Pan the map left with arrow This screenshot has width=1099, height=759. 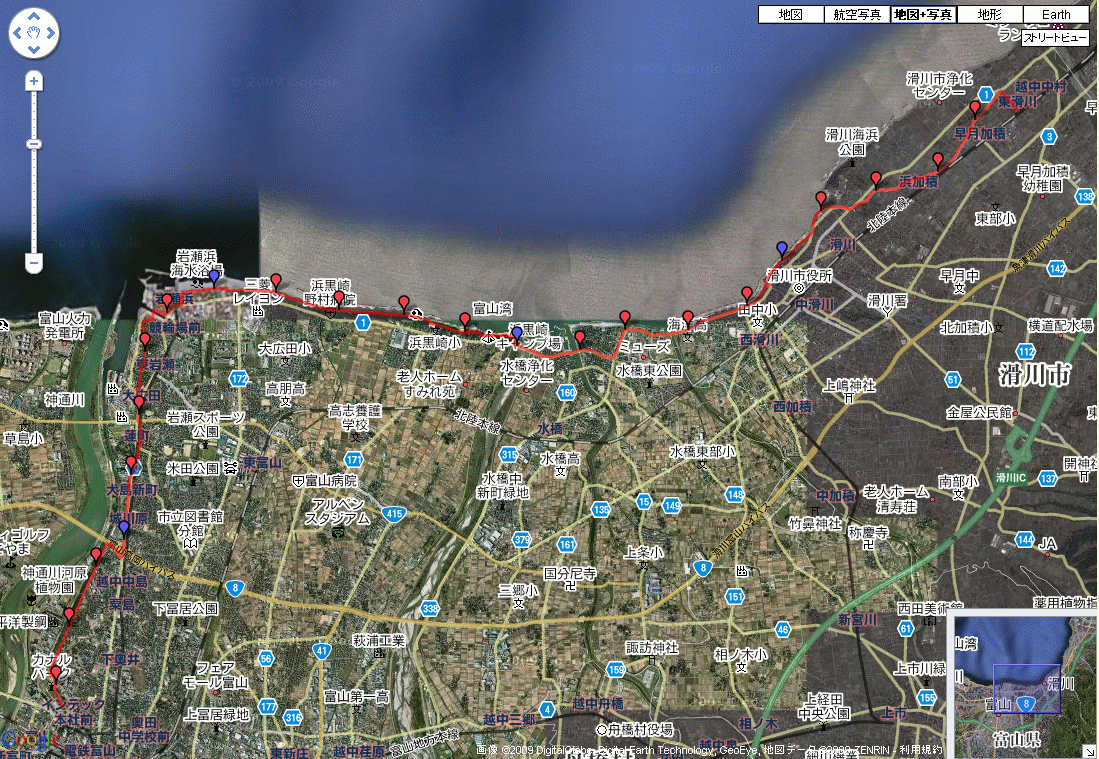tap(17, 35)
